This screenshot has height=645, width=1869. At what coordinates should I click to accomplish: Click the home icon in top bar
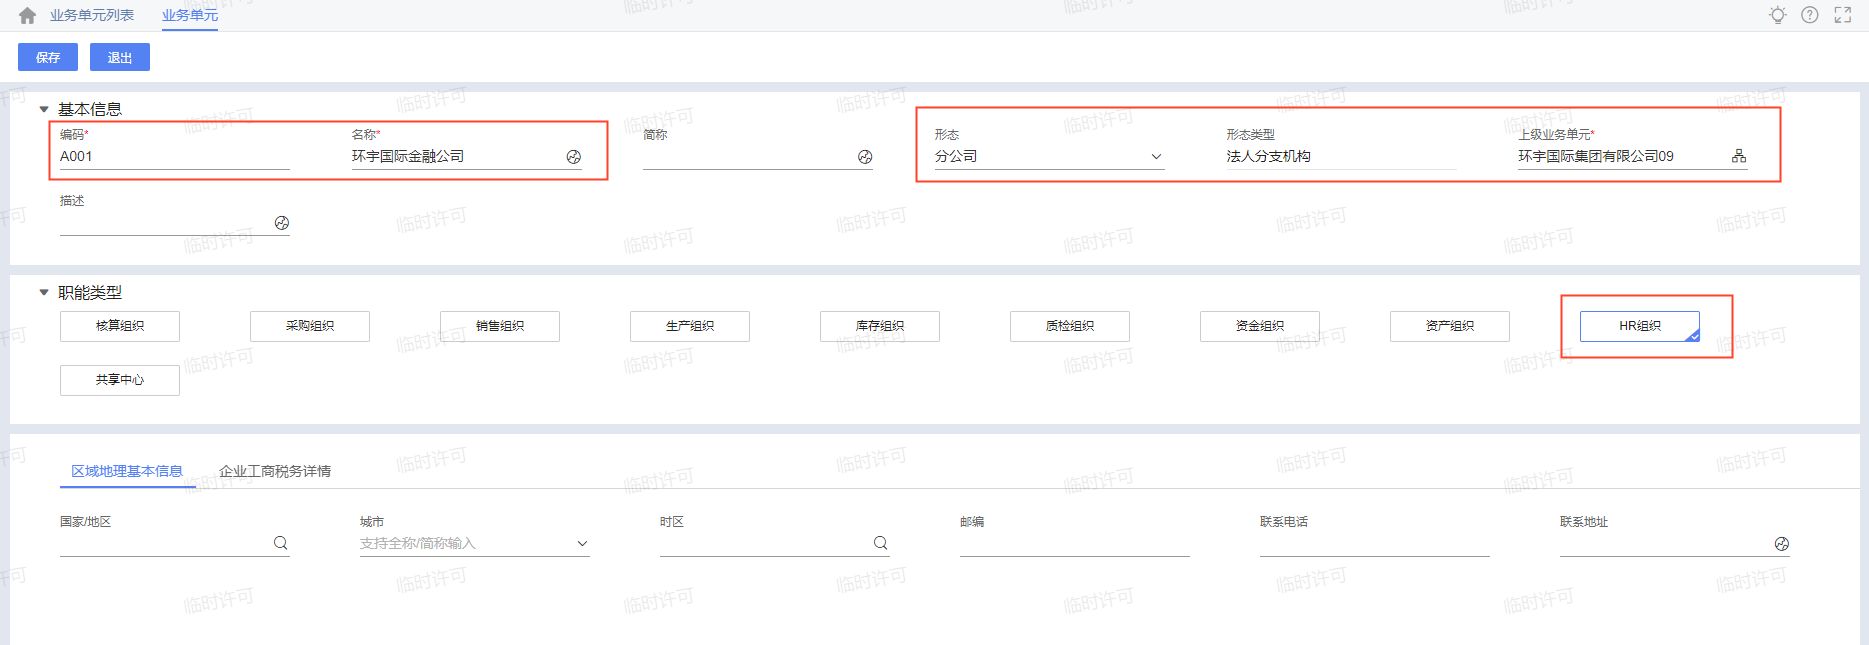[27, 16]
